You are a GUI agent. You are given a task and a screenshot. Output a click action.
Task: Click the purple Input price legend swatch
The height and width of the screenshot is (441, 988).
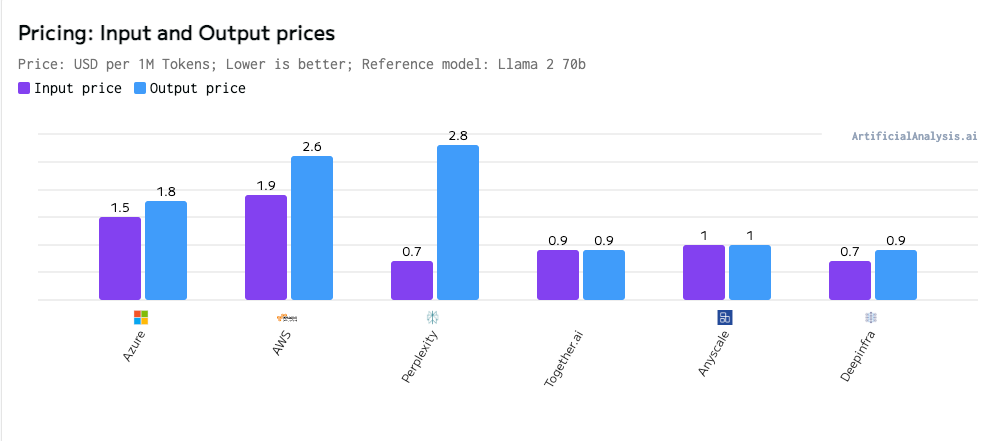tap(24, 88)
